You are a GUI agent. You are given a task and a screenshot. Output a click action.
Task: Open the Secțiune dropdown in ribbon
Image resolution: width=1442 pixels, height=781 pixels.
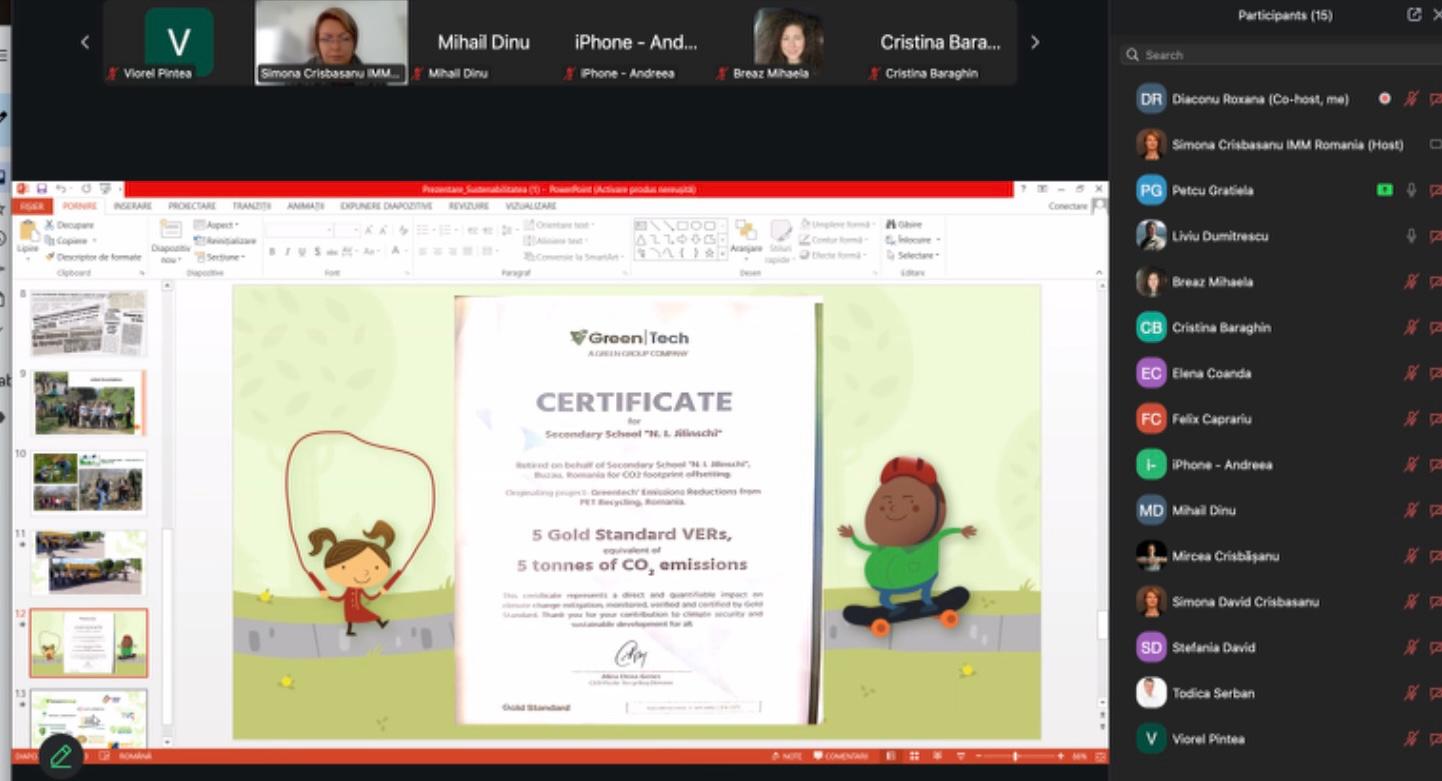222,257
